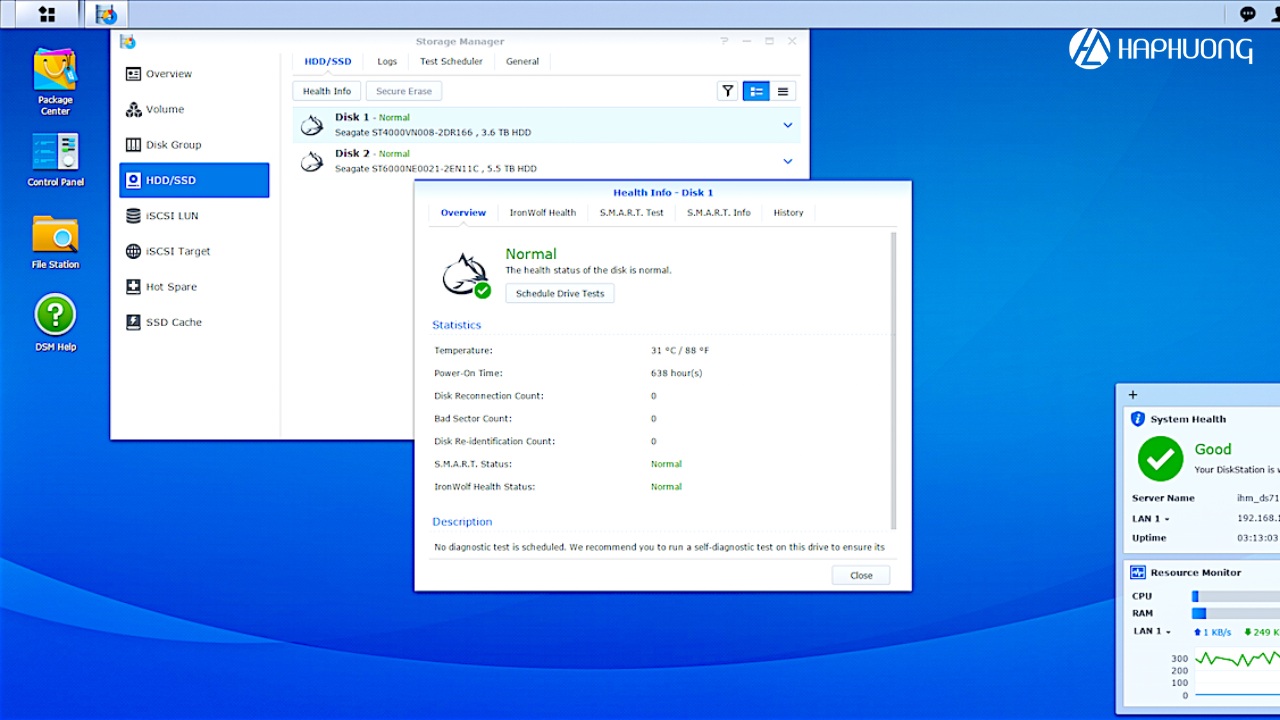This screenshot has width=1280, height=720.
Task: Open the DSM Main Menu grid icon
Action: pos(47,14)
